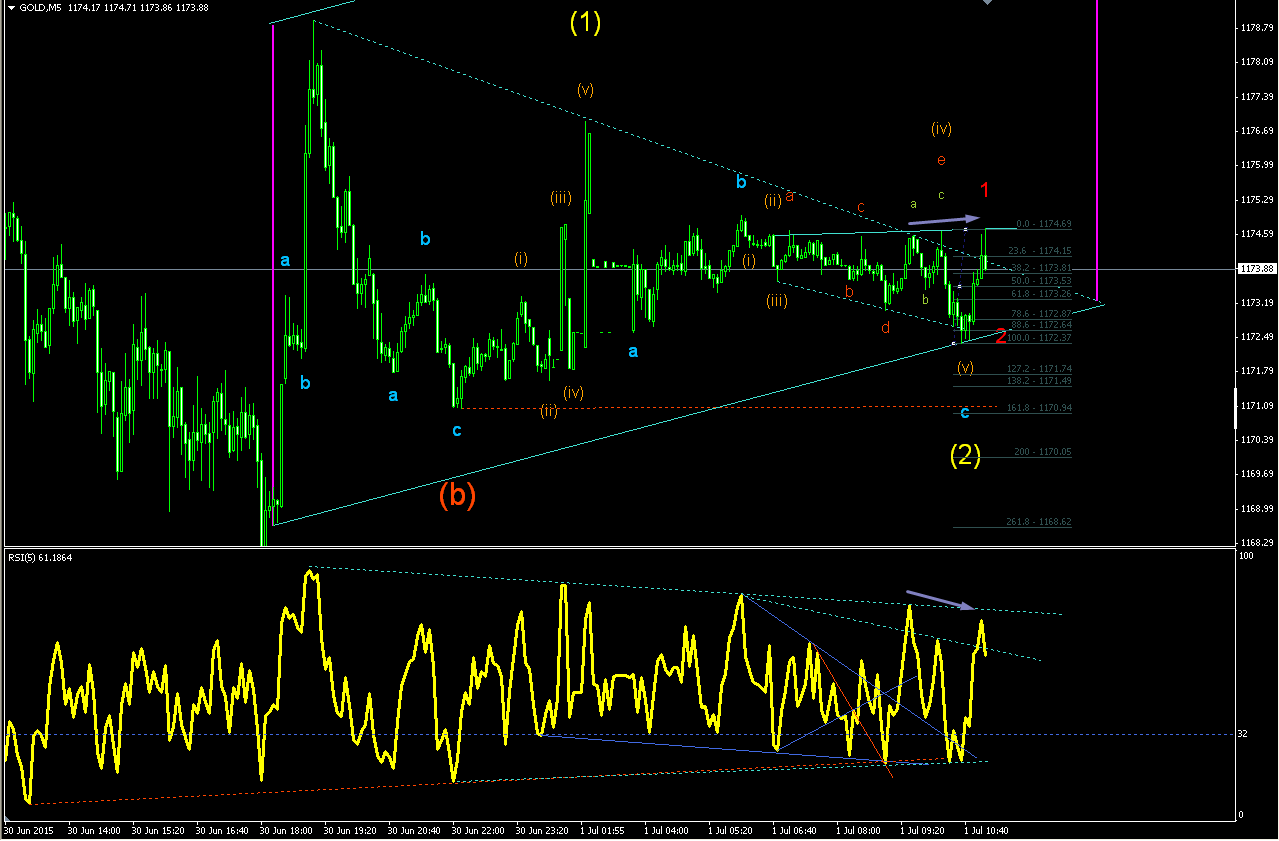Click Fibonacci level 200 - 1170.05

click(1042, 452)
